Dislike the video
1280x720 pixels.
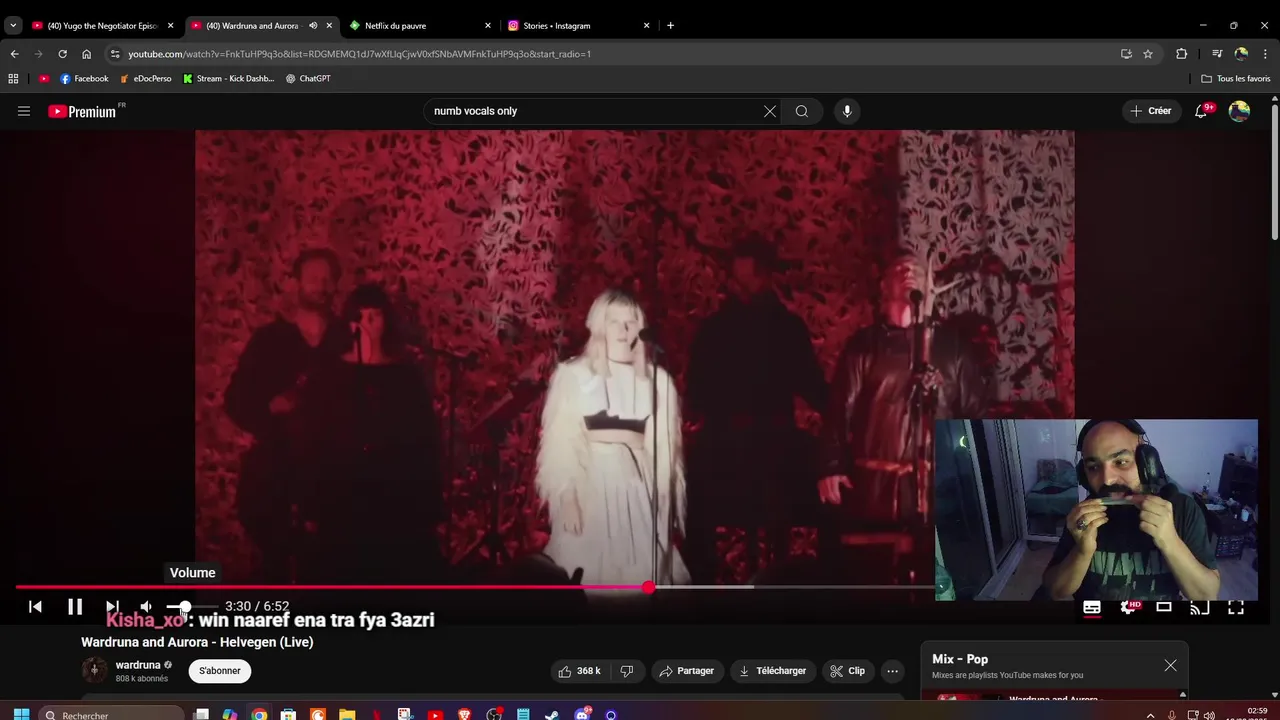coord(627,671)
